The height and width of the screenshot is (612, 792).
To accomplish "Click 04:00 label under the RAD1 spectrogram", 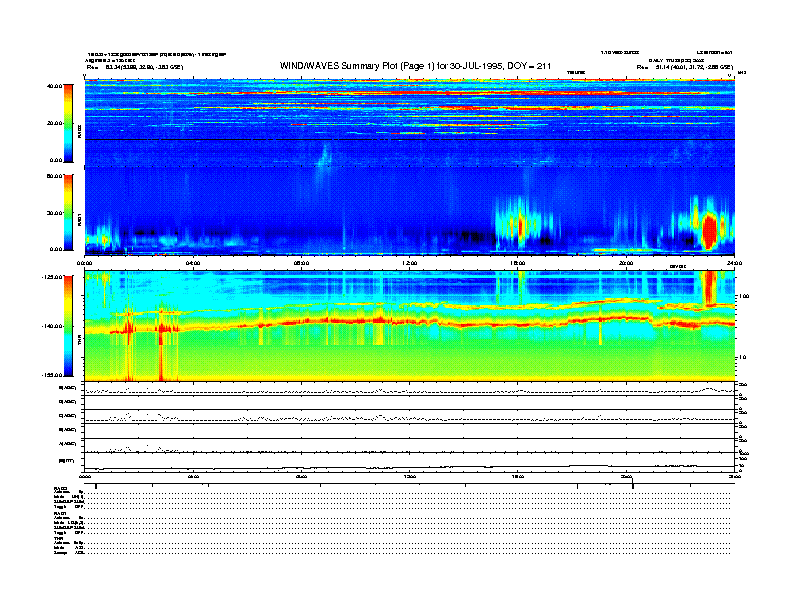I will tap(193, 263).
